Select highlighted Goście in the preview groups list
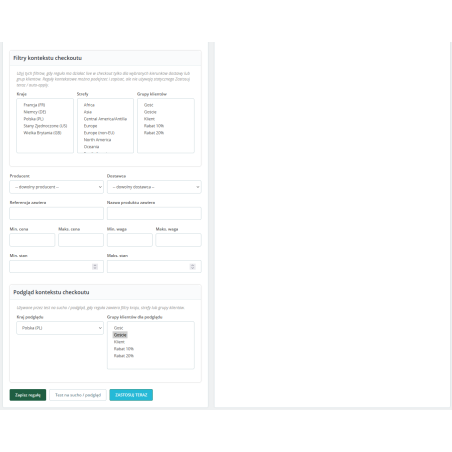This screenshot has width=452, height=452. point(120,335)
